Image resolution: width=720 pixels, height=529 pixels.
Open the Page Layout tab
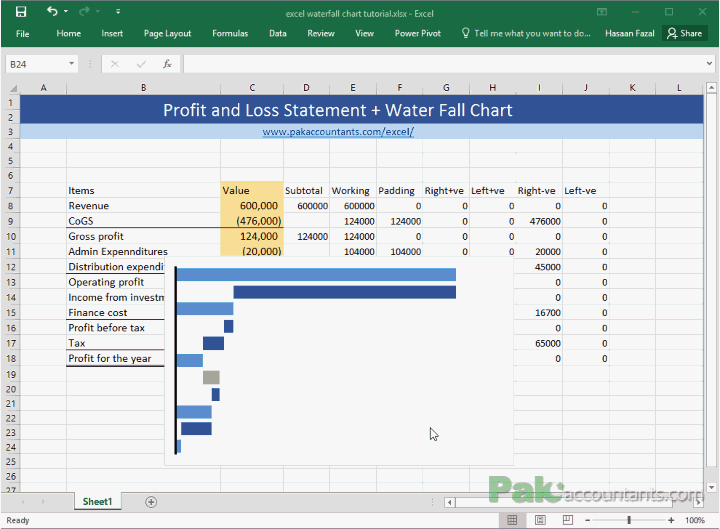pos(167,34)
